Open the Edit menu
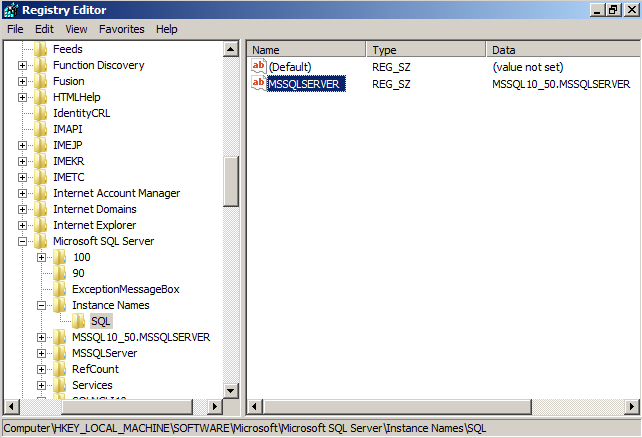 pyautogui.click(x=44, y=29)
